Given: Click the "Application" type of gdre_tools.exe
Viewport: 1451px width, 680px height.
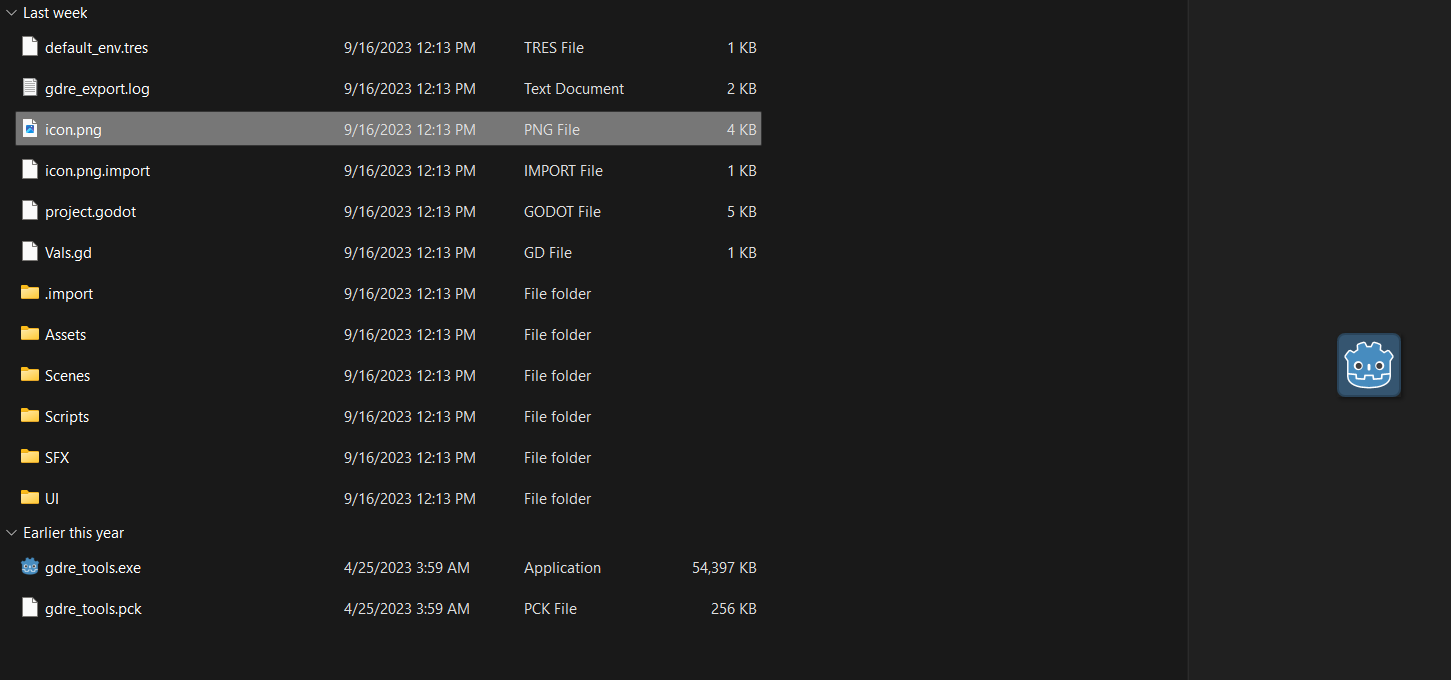Looking at the screenshot, I should pos(563,568).
